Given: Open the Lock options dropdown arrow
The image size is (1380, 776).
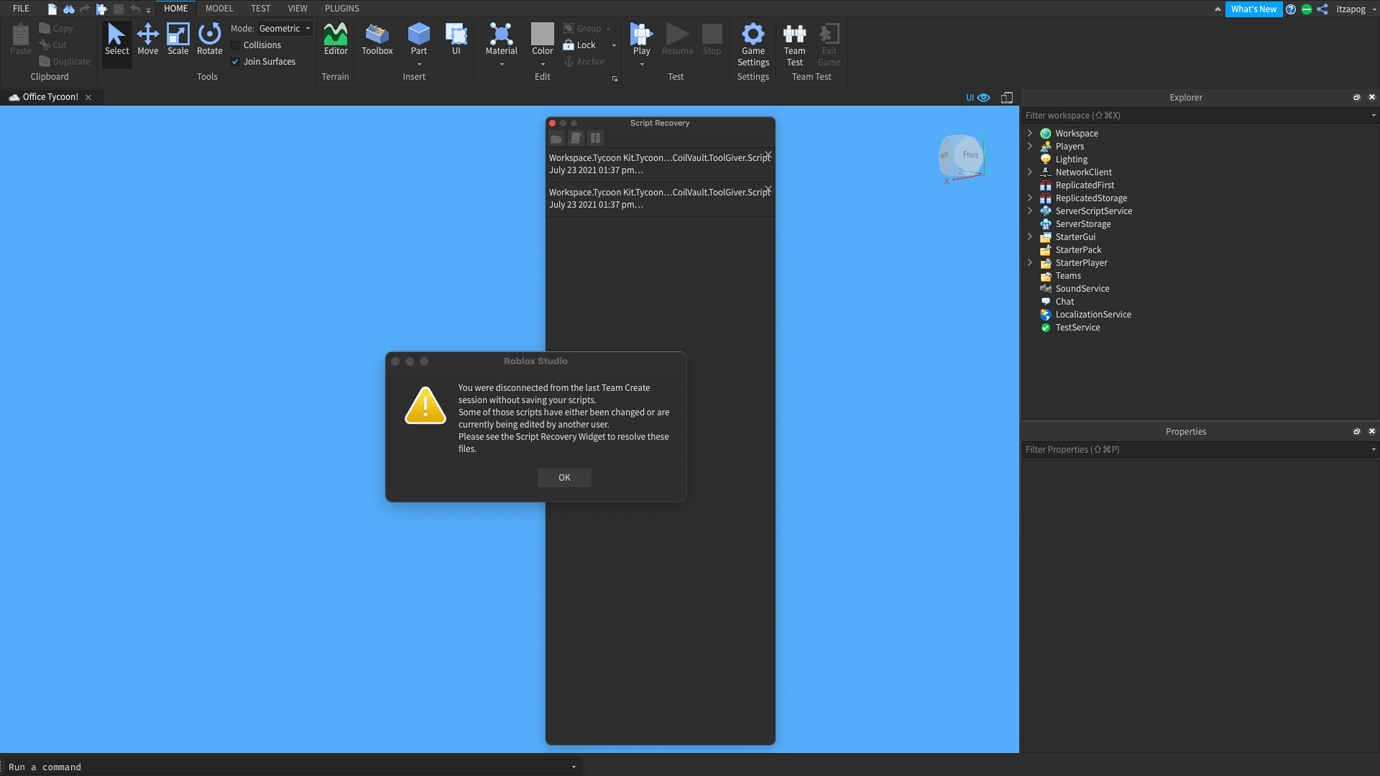Looking at the screenshot, I should click(614, 45).
